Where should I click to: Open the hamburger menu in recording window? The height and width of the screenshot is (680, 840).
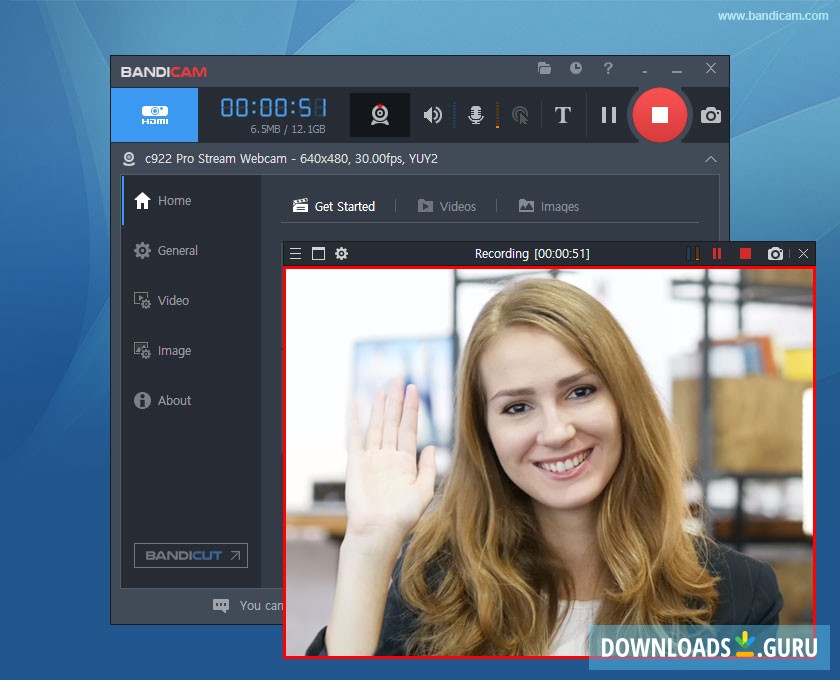[295, 254]
